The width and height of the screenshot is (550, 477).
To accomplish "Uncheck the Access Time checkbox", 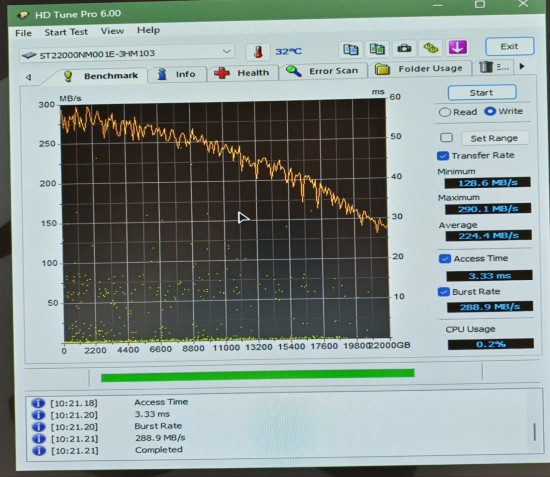I will 445,259.
